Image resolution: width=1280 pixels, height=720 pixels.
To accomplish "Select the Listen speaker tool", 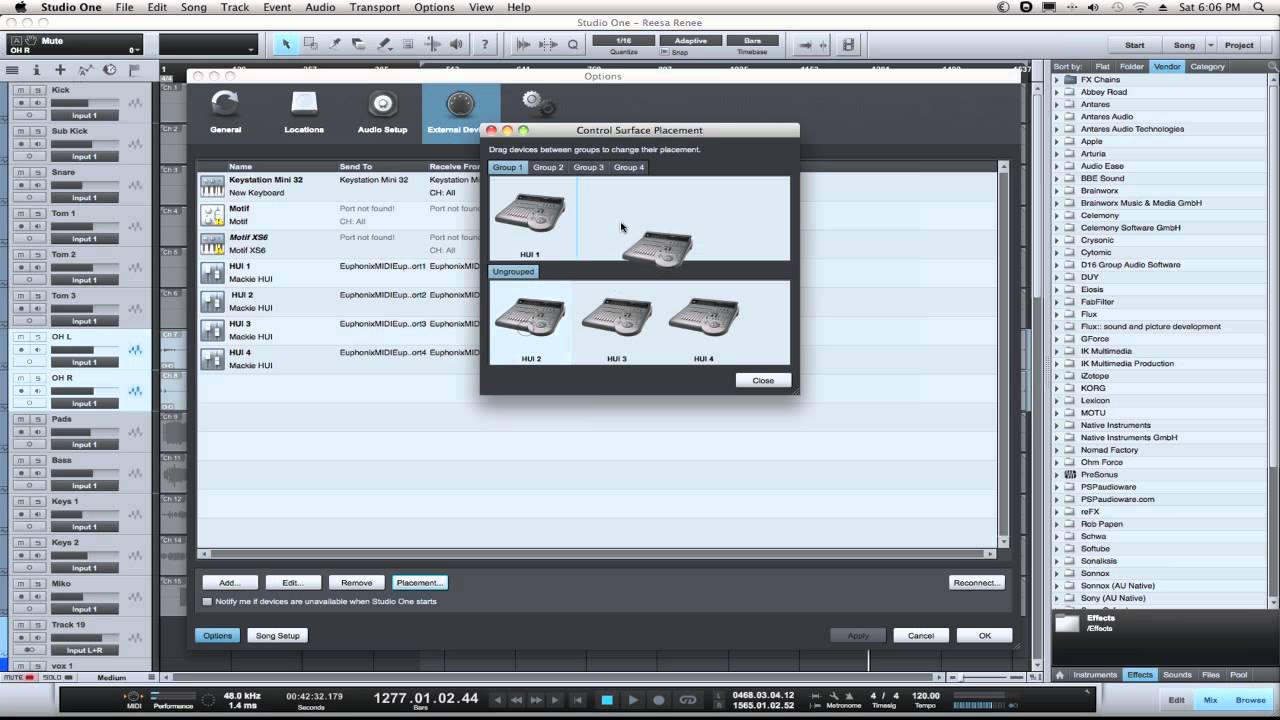I will 456,44.
